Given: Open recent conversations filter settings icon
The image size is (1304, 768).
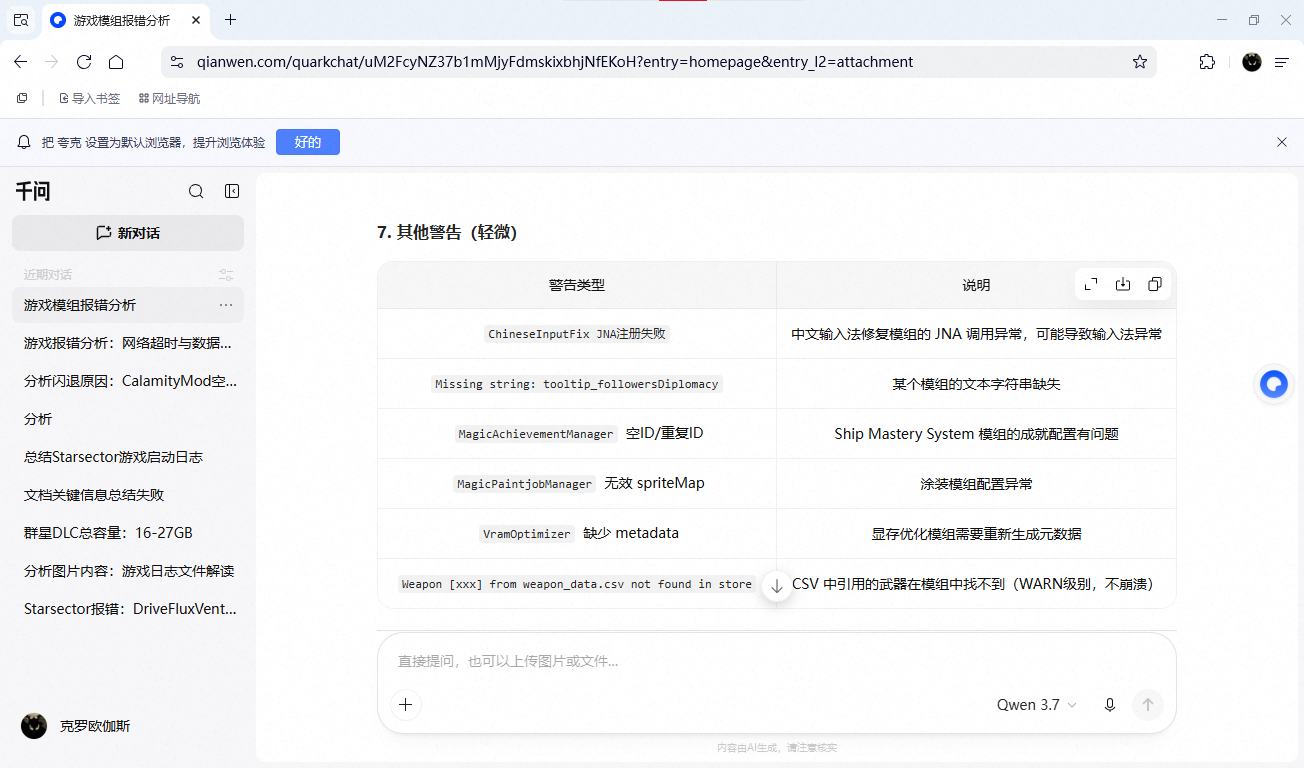Looking at the screenshot, I should (226, 275).
